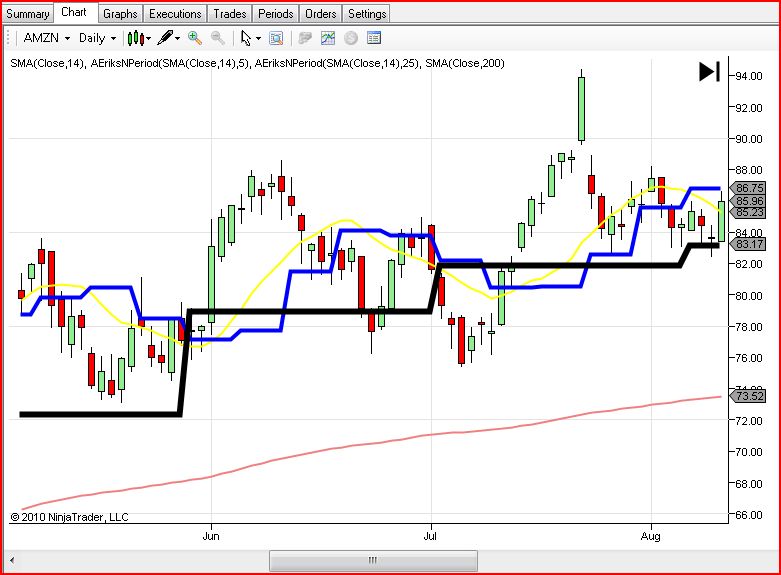Switch to the Periods tab
The width and height of the screenshot is (781, 575).
click(x=275, y=14)
